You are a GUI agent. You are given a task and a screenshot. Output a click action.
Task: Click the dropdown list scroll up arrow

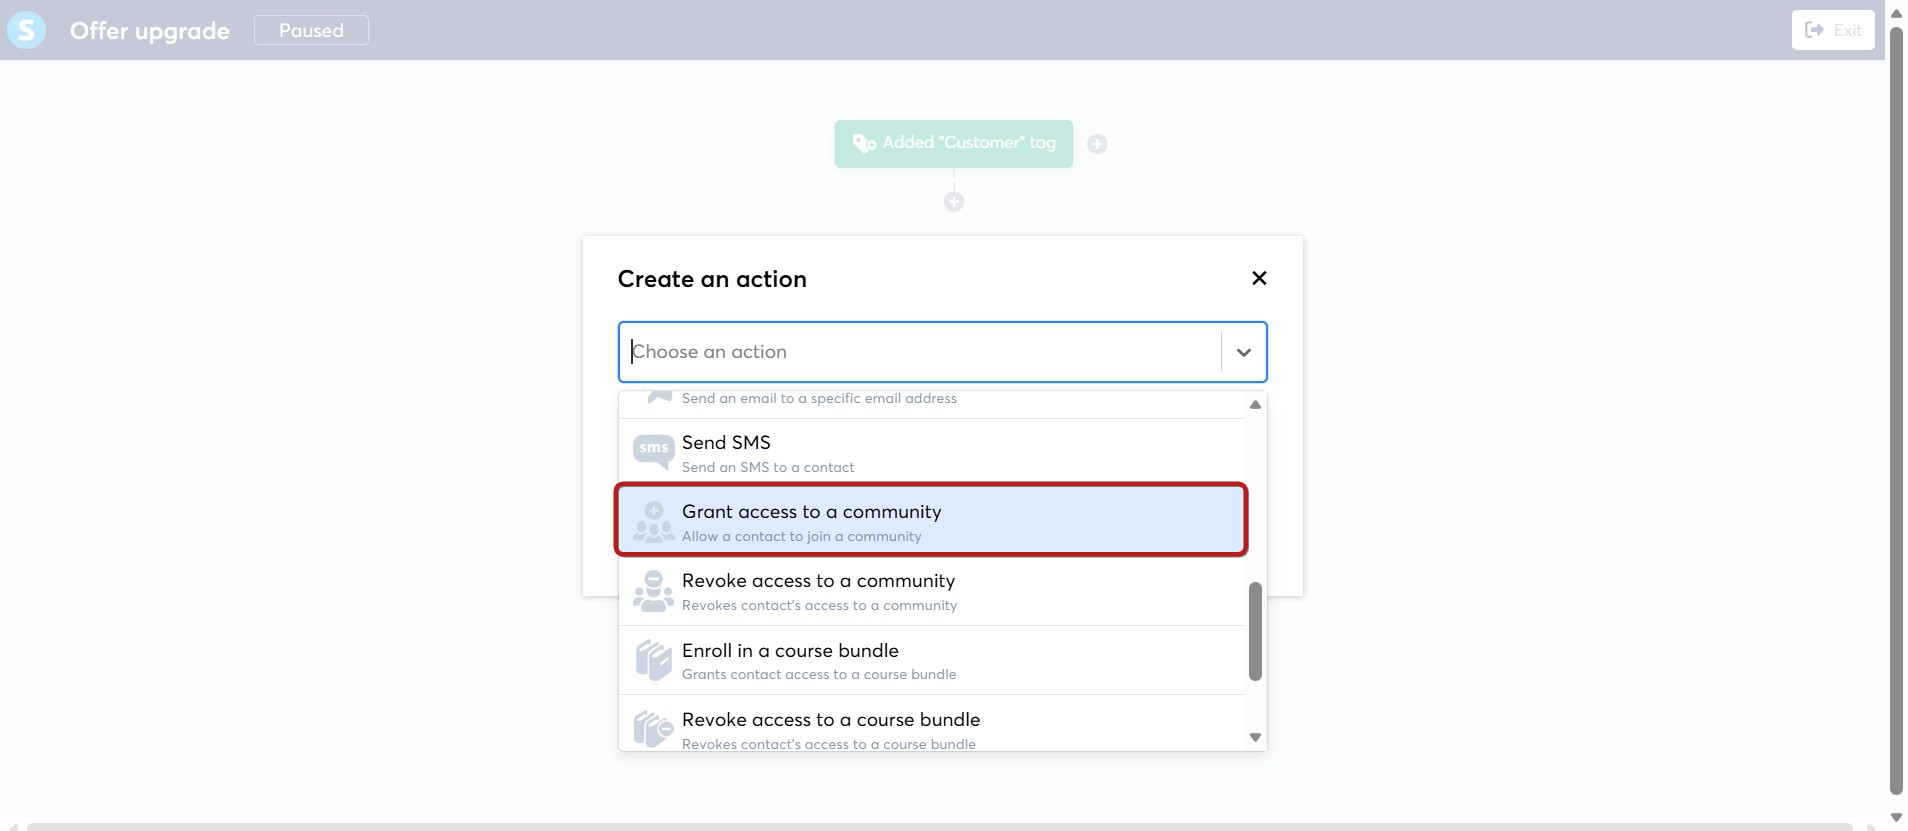point(1255,405)
